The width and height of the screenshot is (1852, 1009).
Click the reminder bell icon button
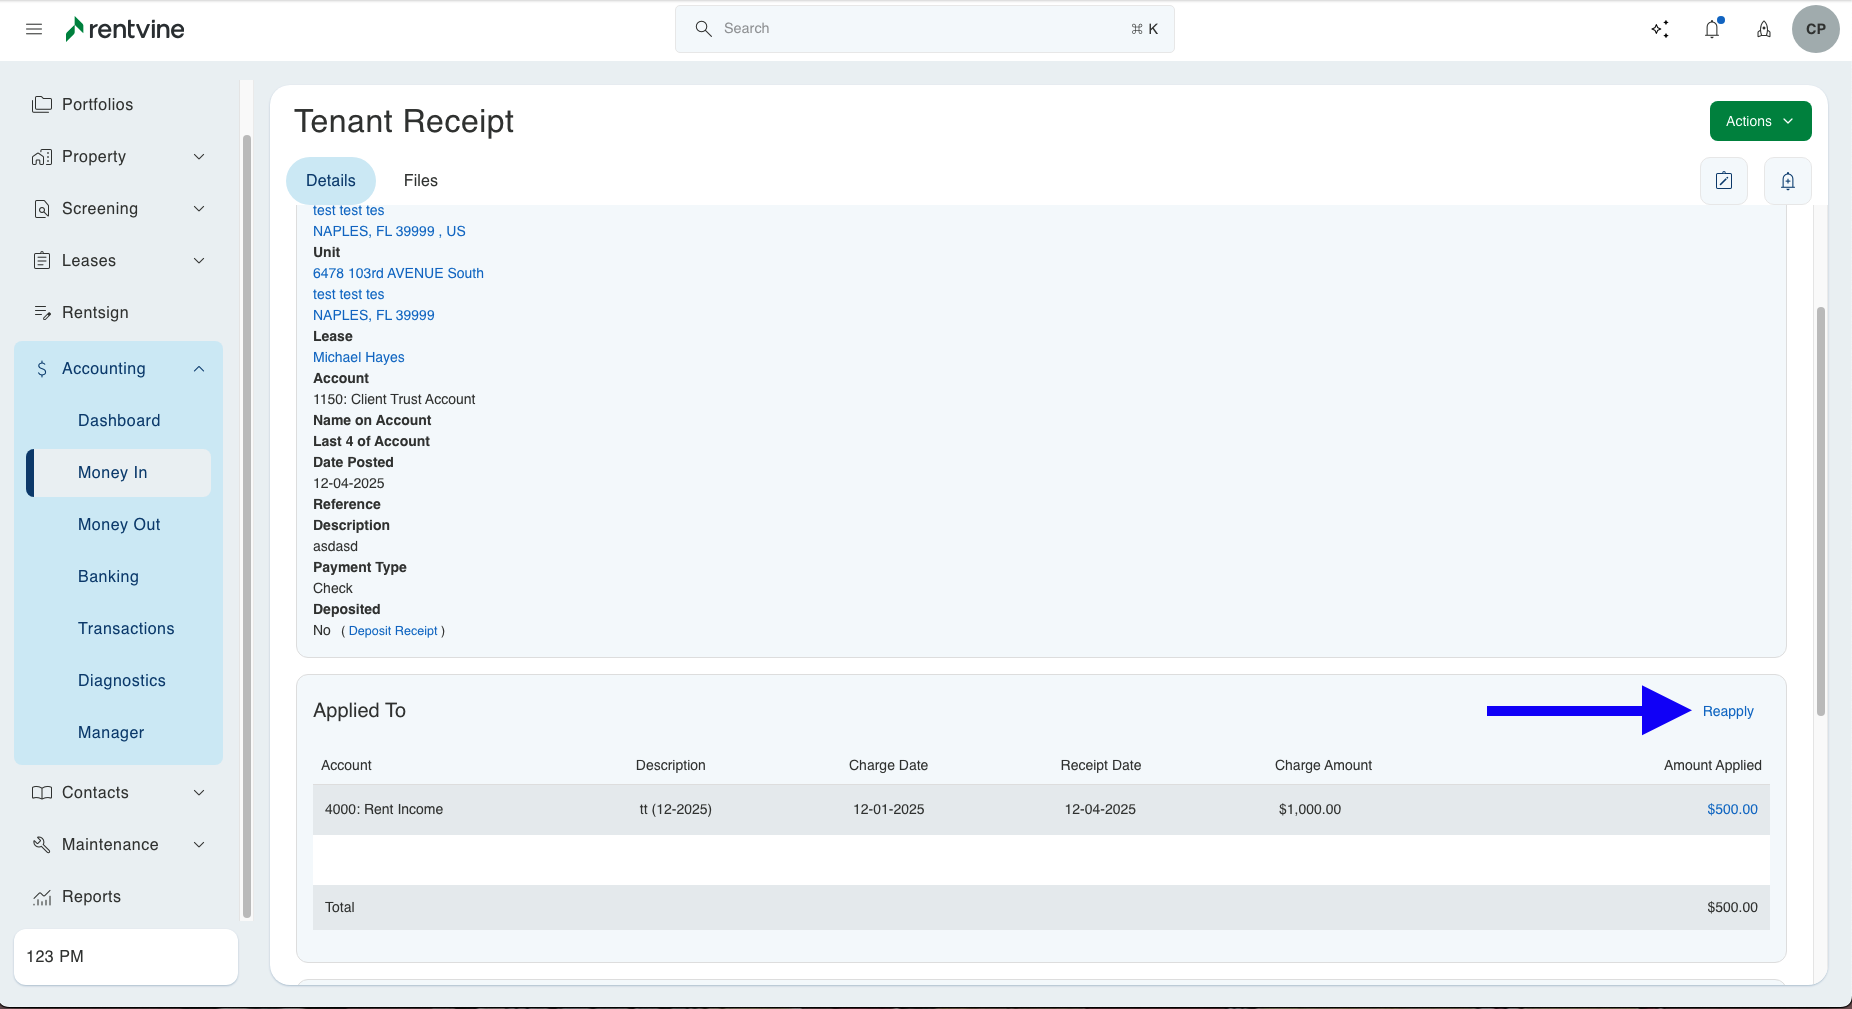pos(1787,181)
